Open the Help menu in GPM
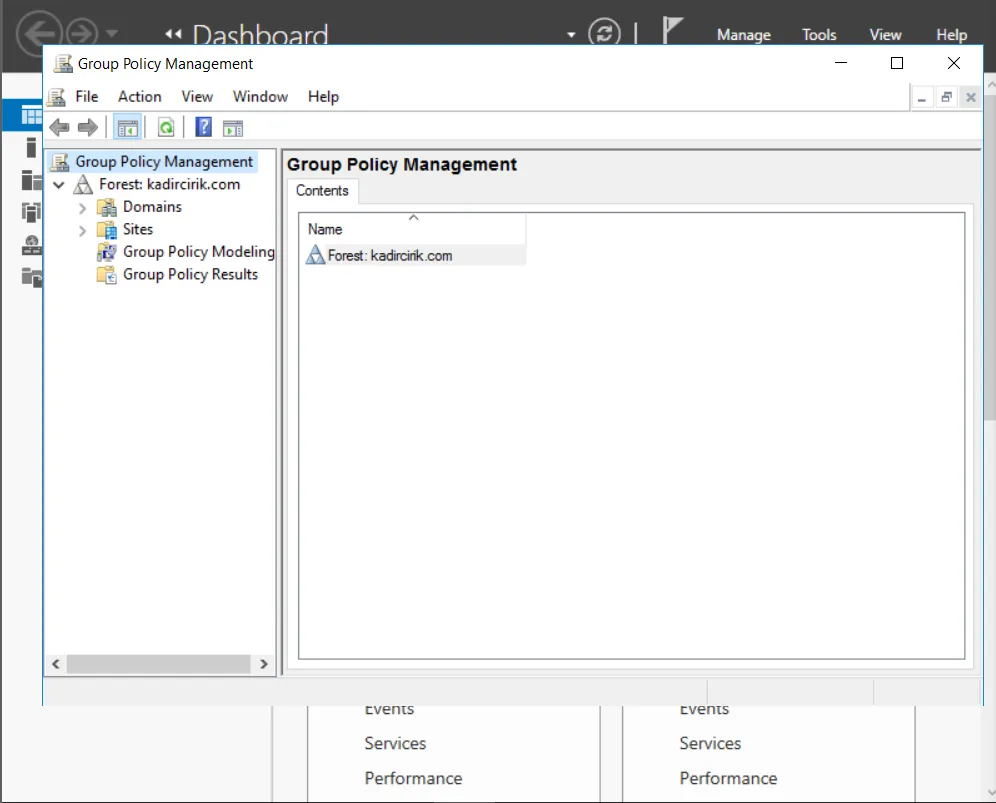996x803 pixels. (x=323, y=97)
